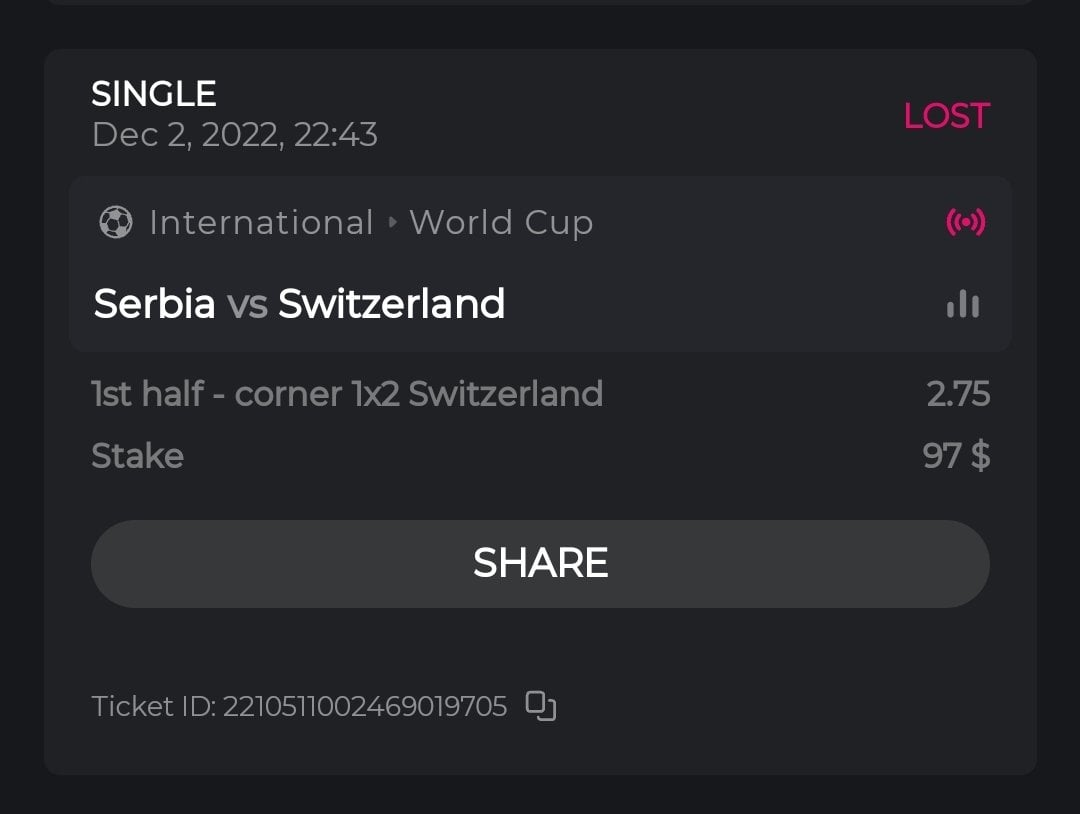
Task: Click the 1st half corner 1x2 selection
Action: pos(347,394)
